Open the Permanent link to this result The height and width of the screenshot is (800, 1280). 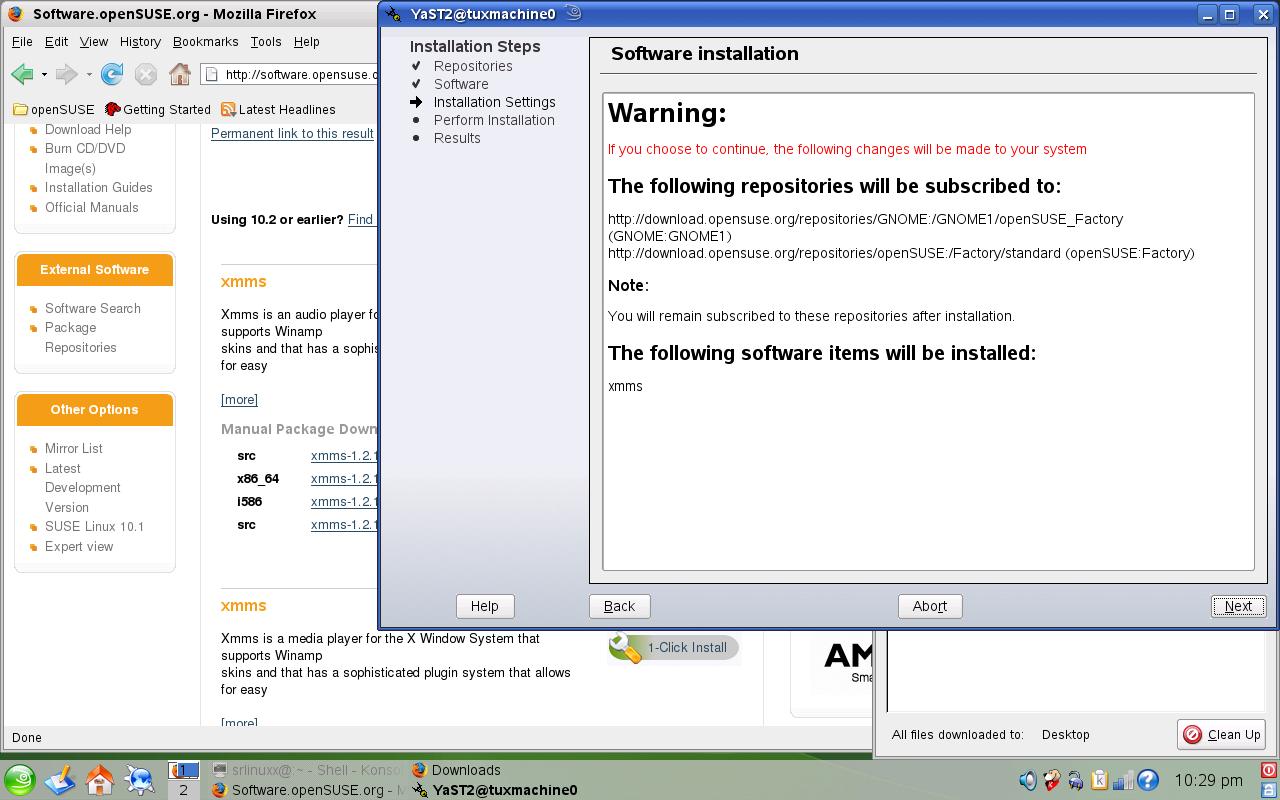coord(292,133)
